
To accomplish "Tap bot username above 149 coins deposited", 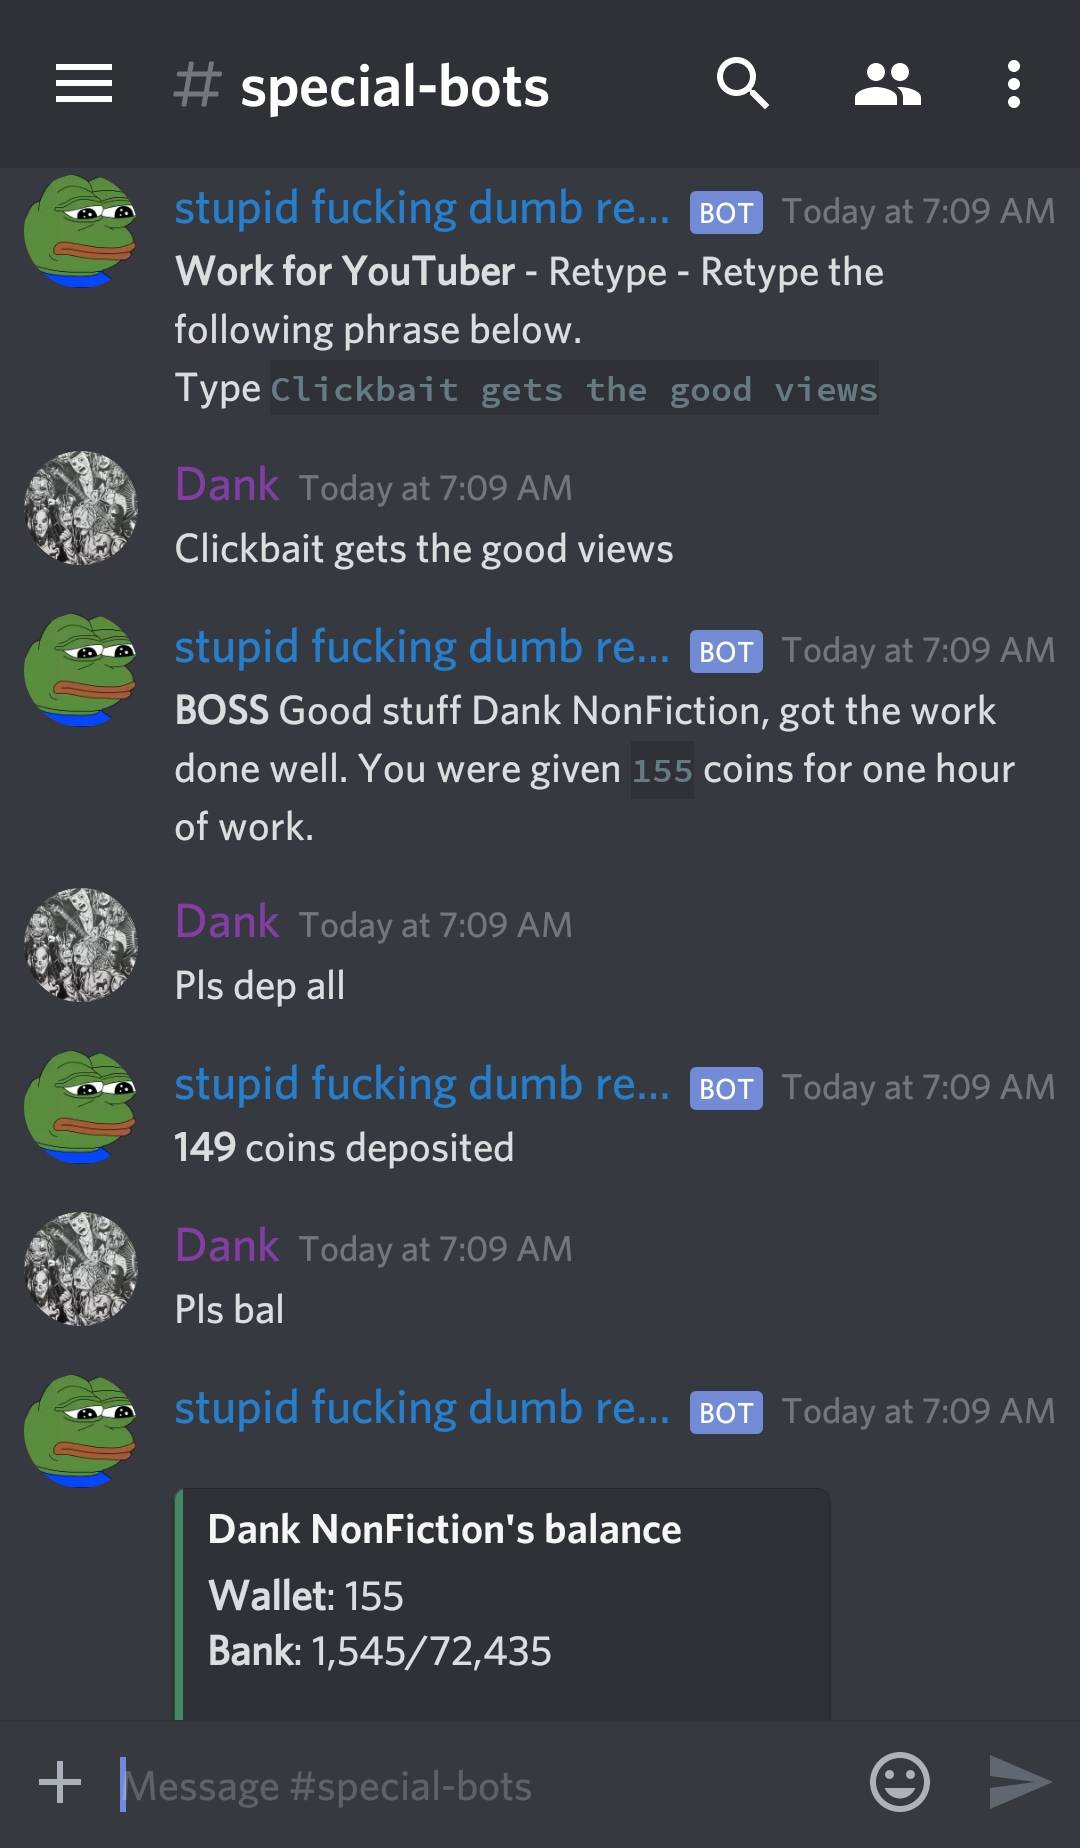I will [422, 1084].
